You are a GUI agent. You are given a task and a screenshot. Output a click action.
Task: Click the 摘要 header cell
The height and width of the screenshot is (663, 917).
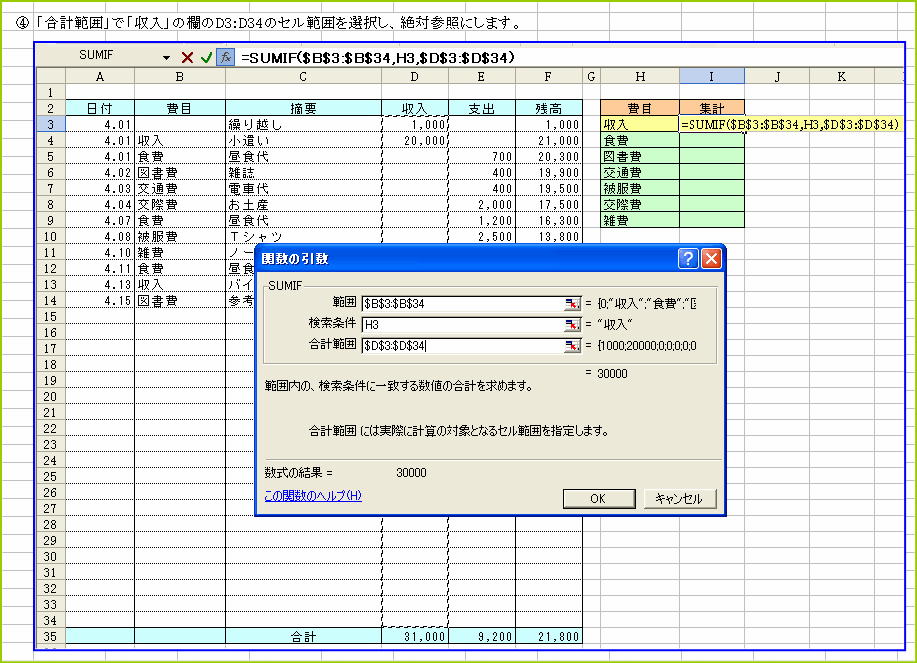(x=303, y=108)
